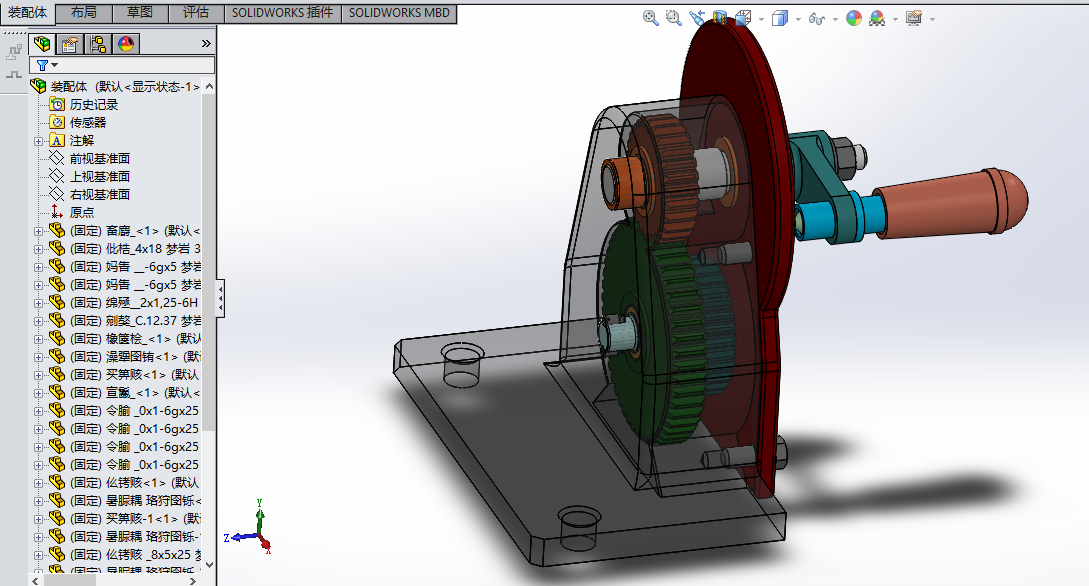1089x586 pixels.
Task: Click the Zoom to Fit magnifier icon
Action: (x=650, y=18)
